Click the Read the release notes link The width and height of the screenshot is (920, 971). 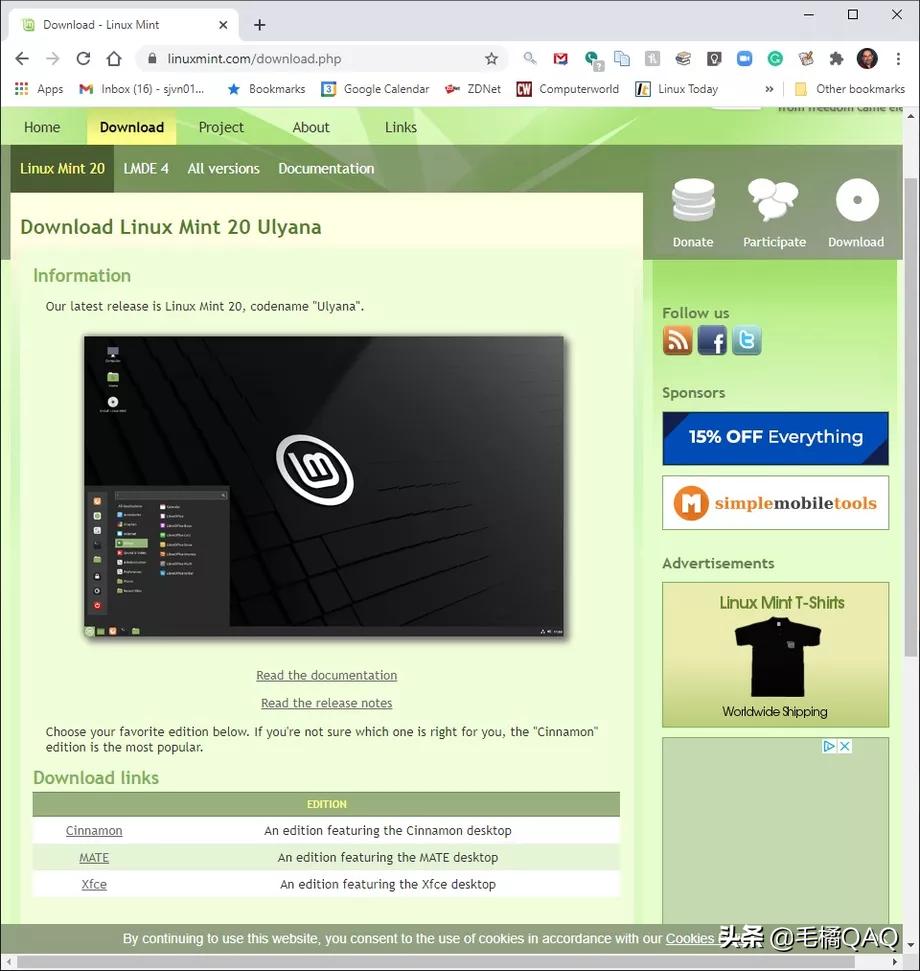326,703
